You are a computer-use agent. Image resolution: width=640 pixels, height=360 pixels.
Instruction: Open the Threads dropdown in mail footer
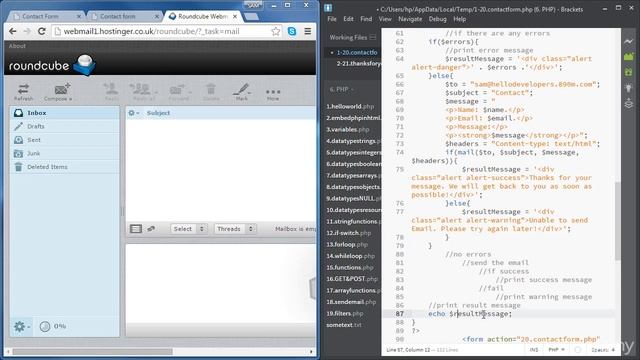coord(235,229)
